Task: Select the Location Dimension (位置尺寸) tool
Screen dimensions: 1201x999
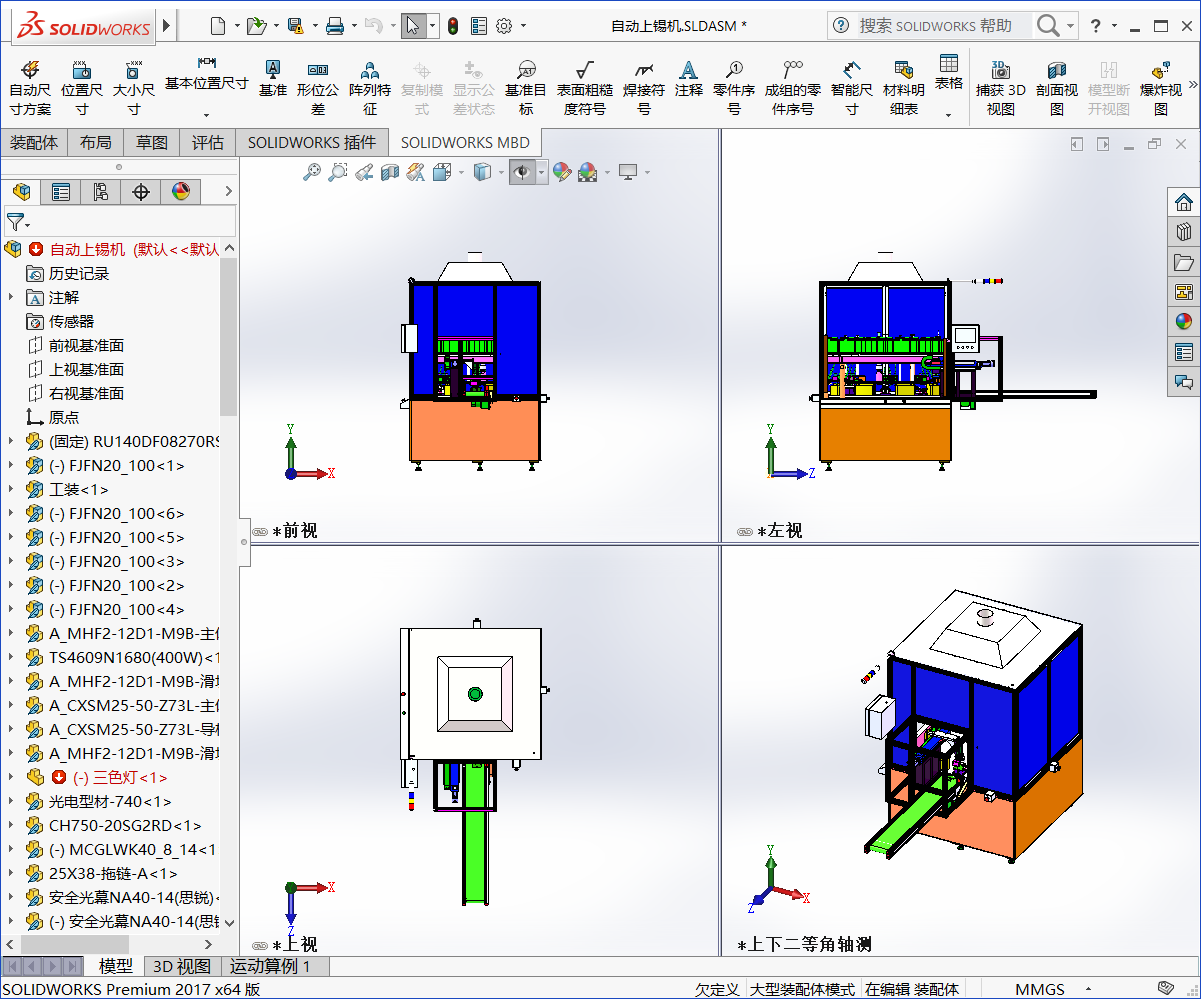Action: (82, 88)
